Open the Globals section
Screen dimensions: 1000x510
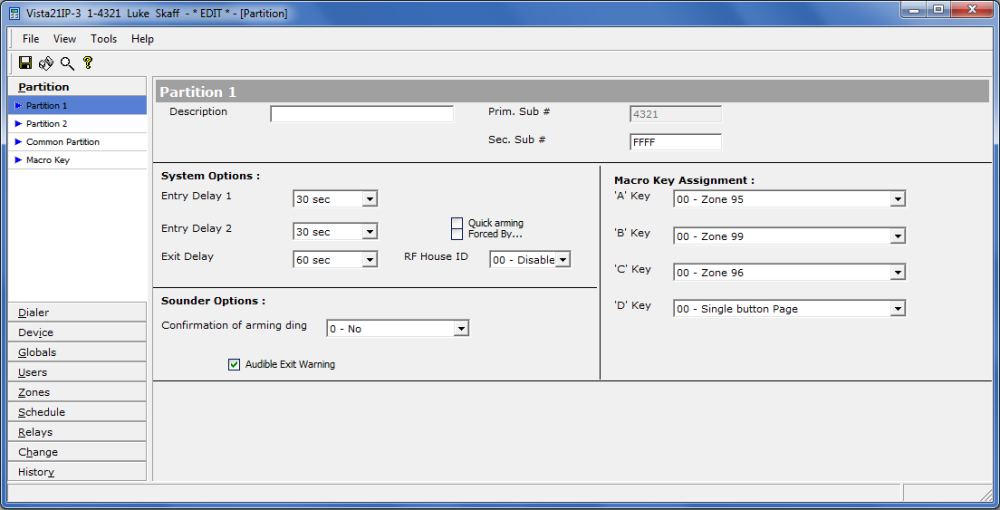point(77,352)
